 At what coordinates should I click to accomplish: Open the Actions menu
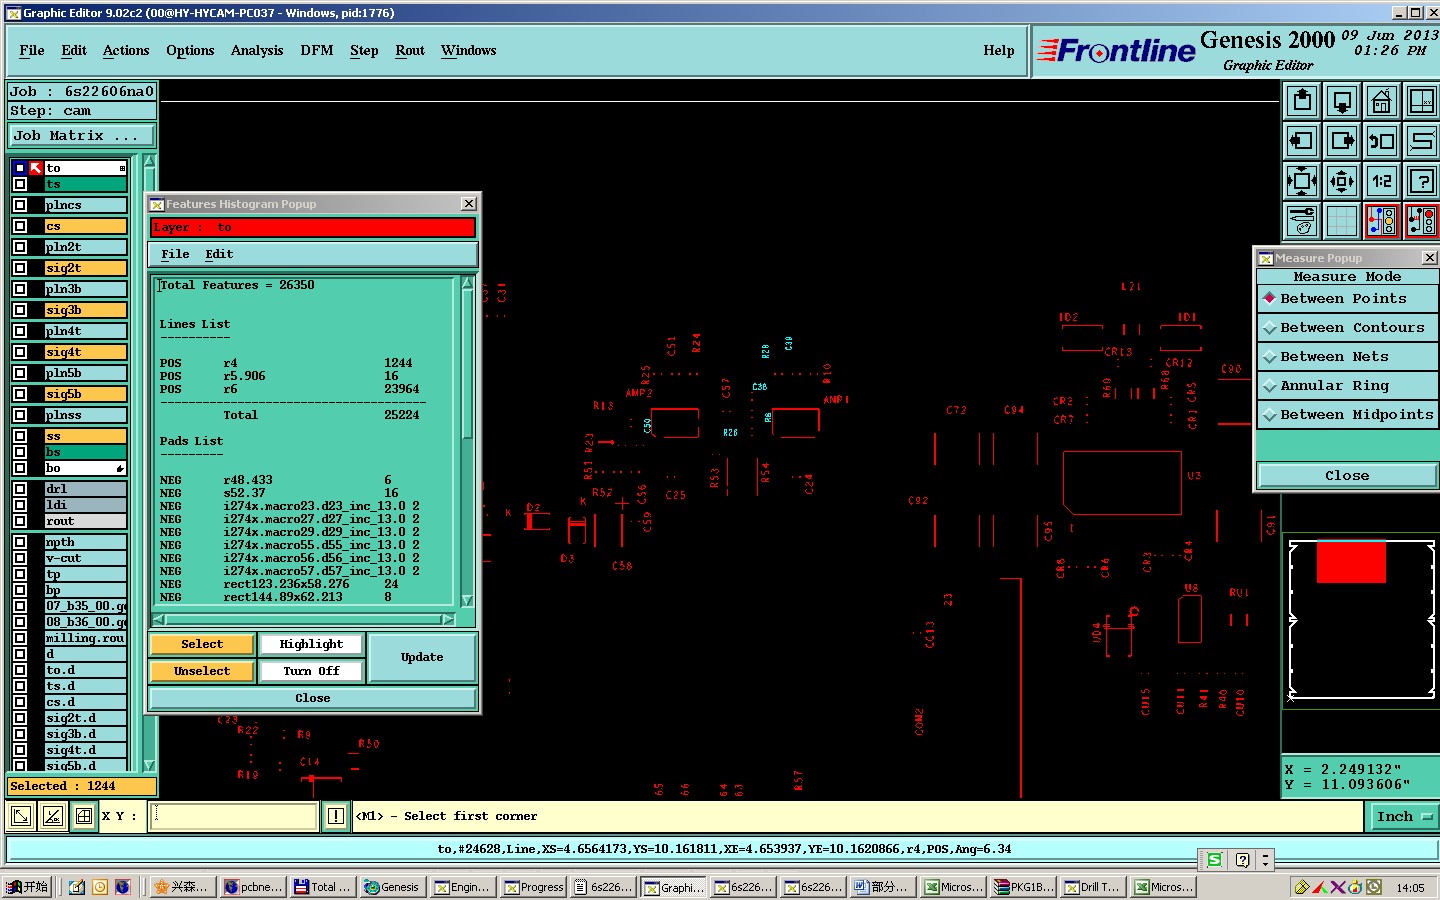[x=126, y=50]
